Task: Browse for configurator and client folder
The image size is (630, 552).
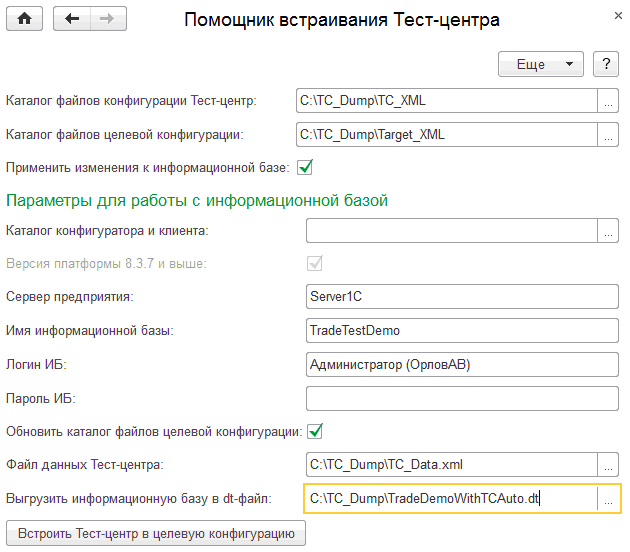Action: 608,231
